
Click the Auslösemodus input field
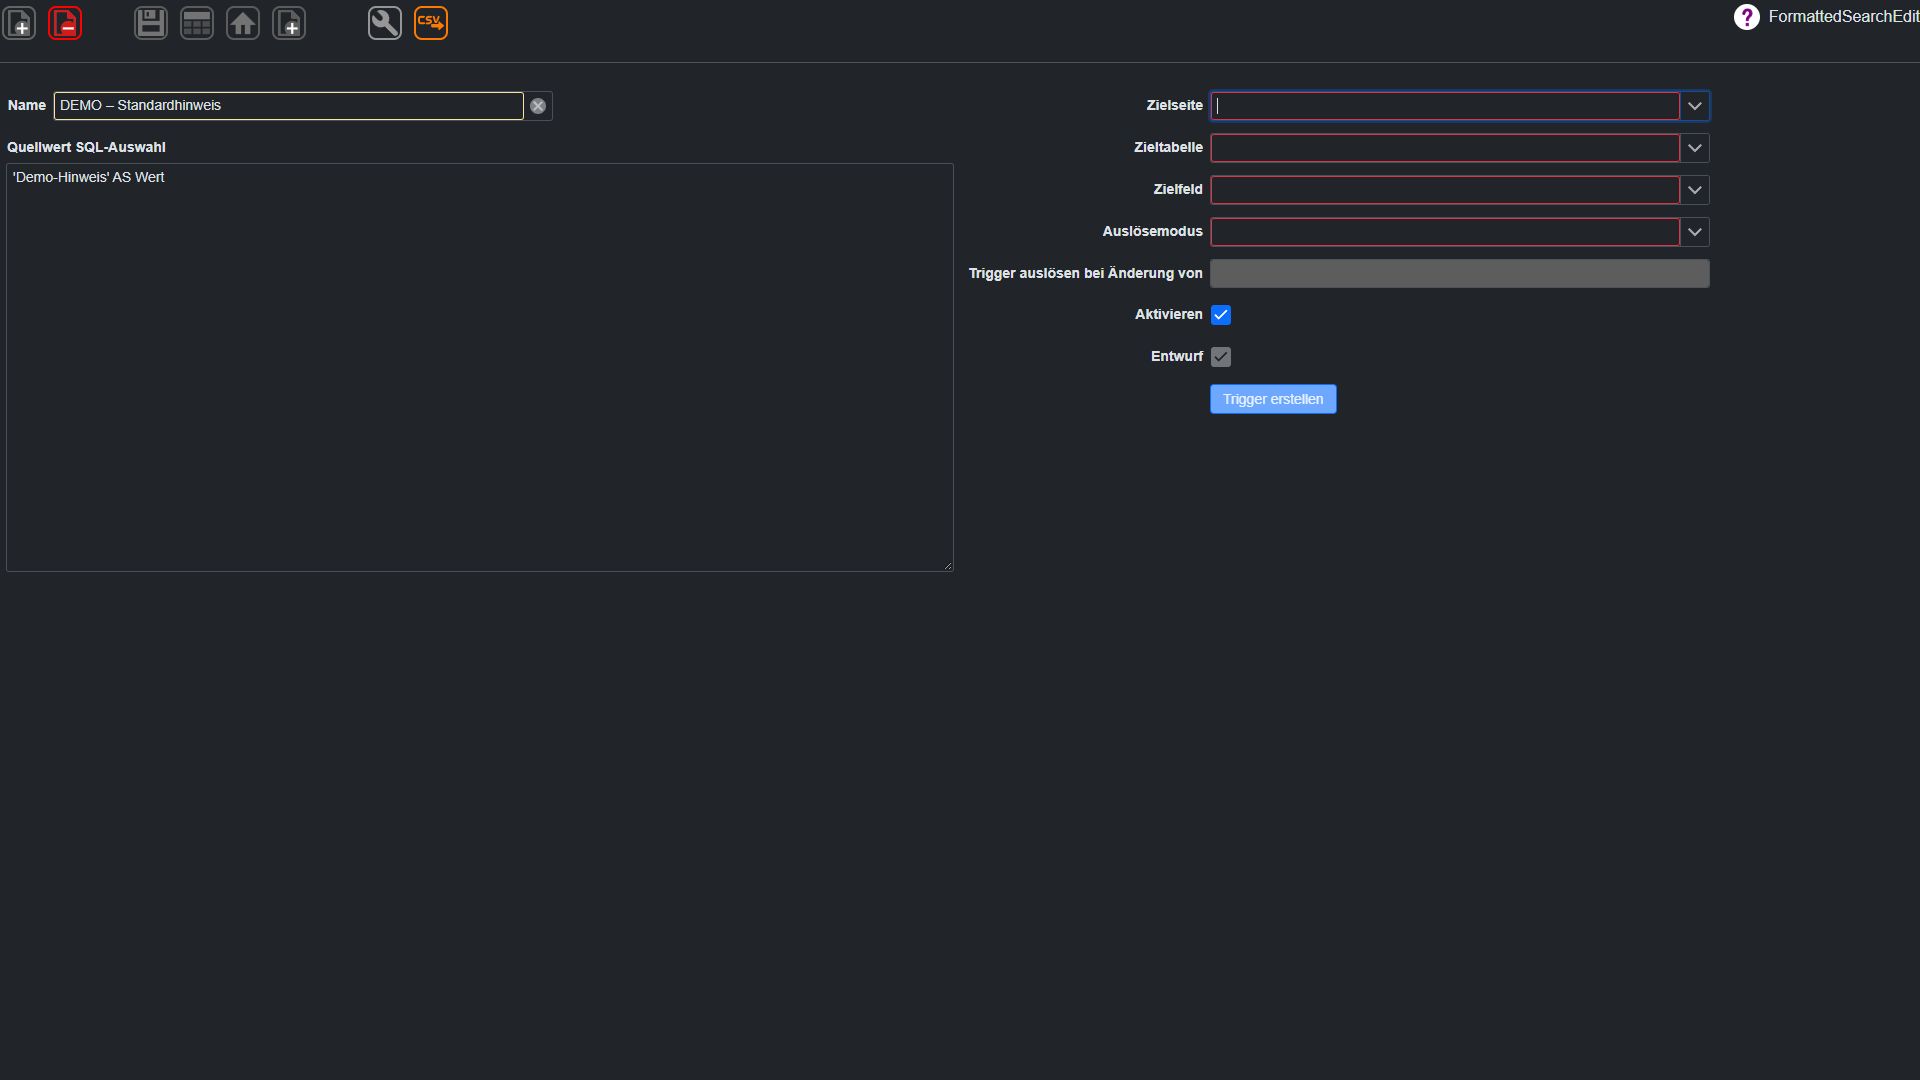tap(1445, 232)
